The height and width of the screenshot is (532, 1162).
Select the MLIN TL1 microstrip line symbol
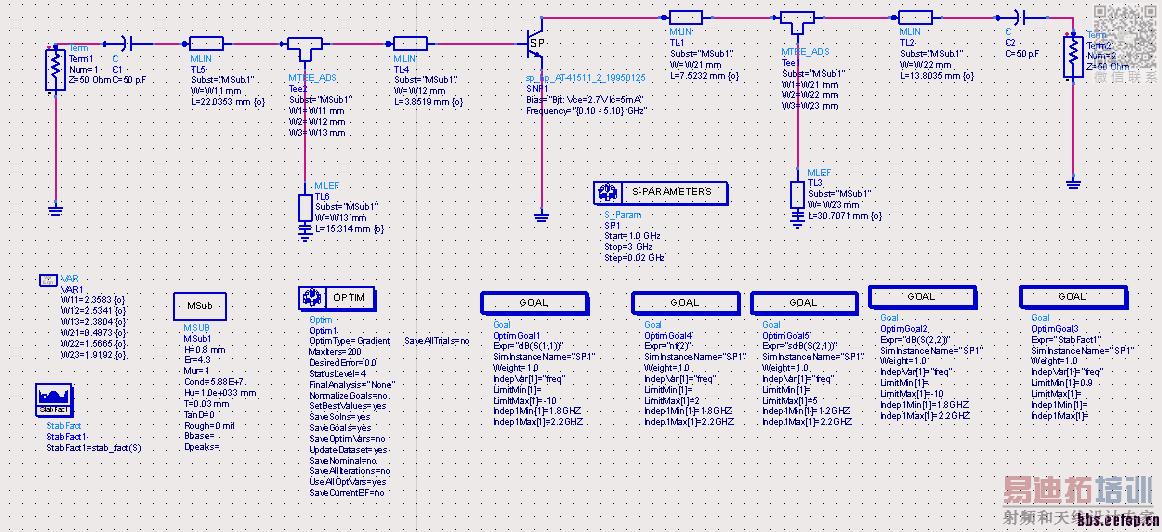click(x=685, y=18)
